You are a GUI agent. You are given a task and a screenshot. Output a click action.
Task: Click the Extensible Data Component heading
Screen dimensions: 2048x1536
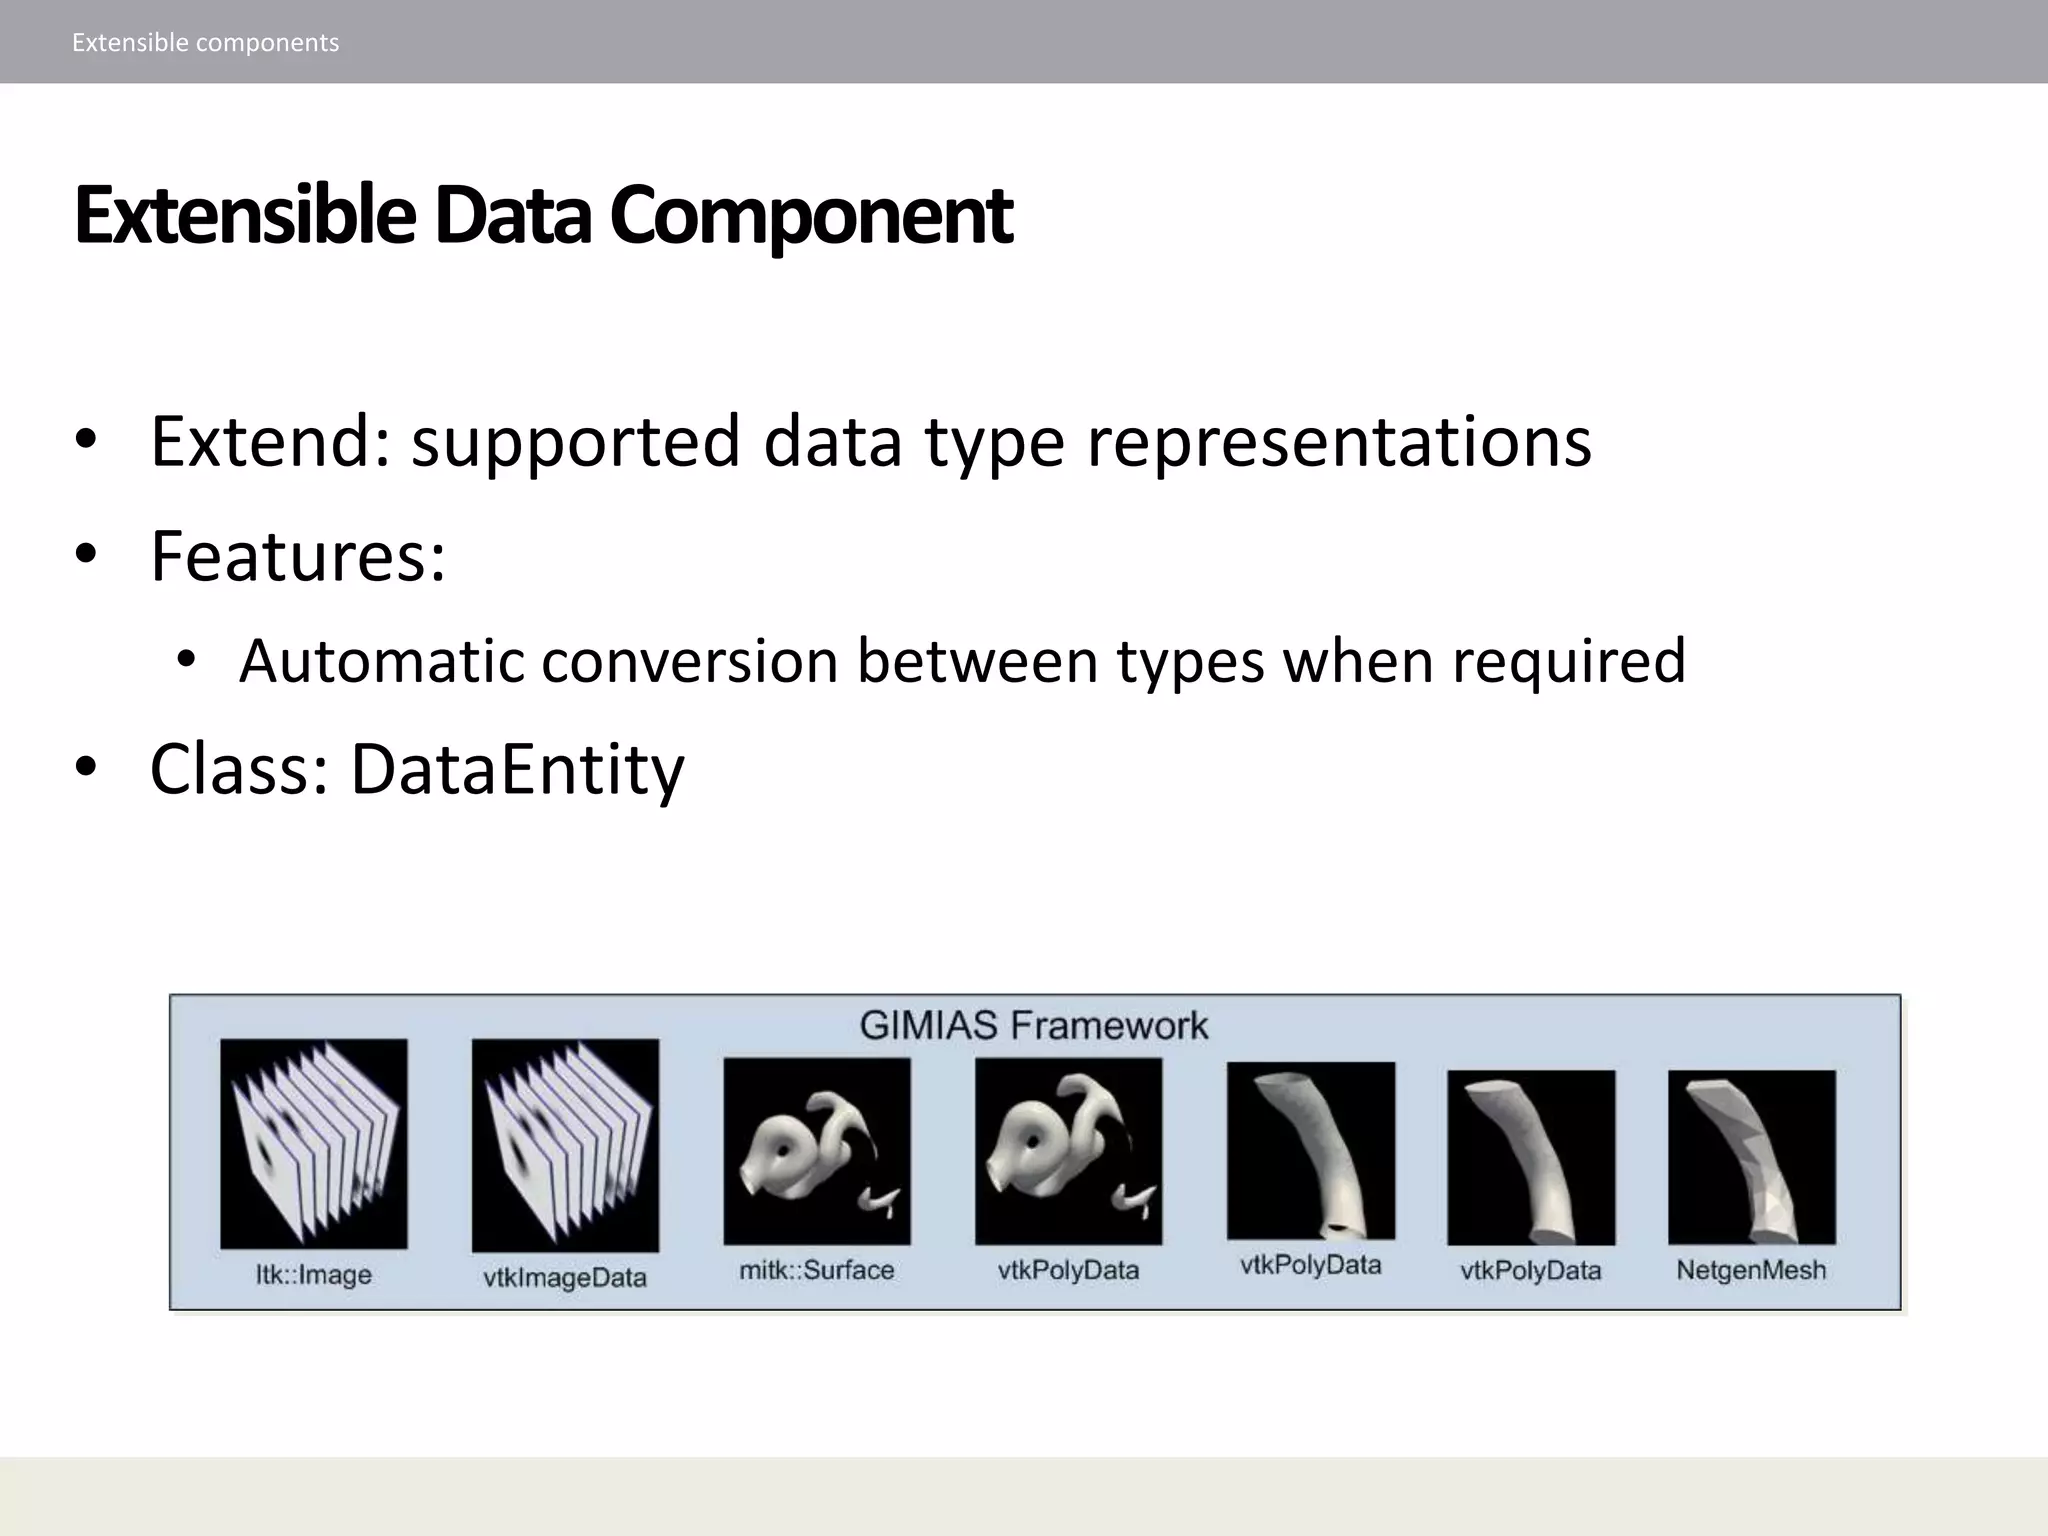(544, 215)
